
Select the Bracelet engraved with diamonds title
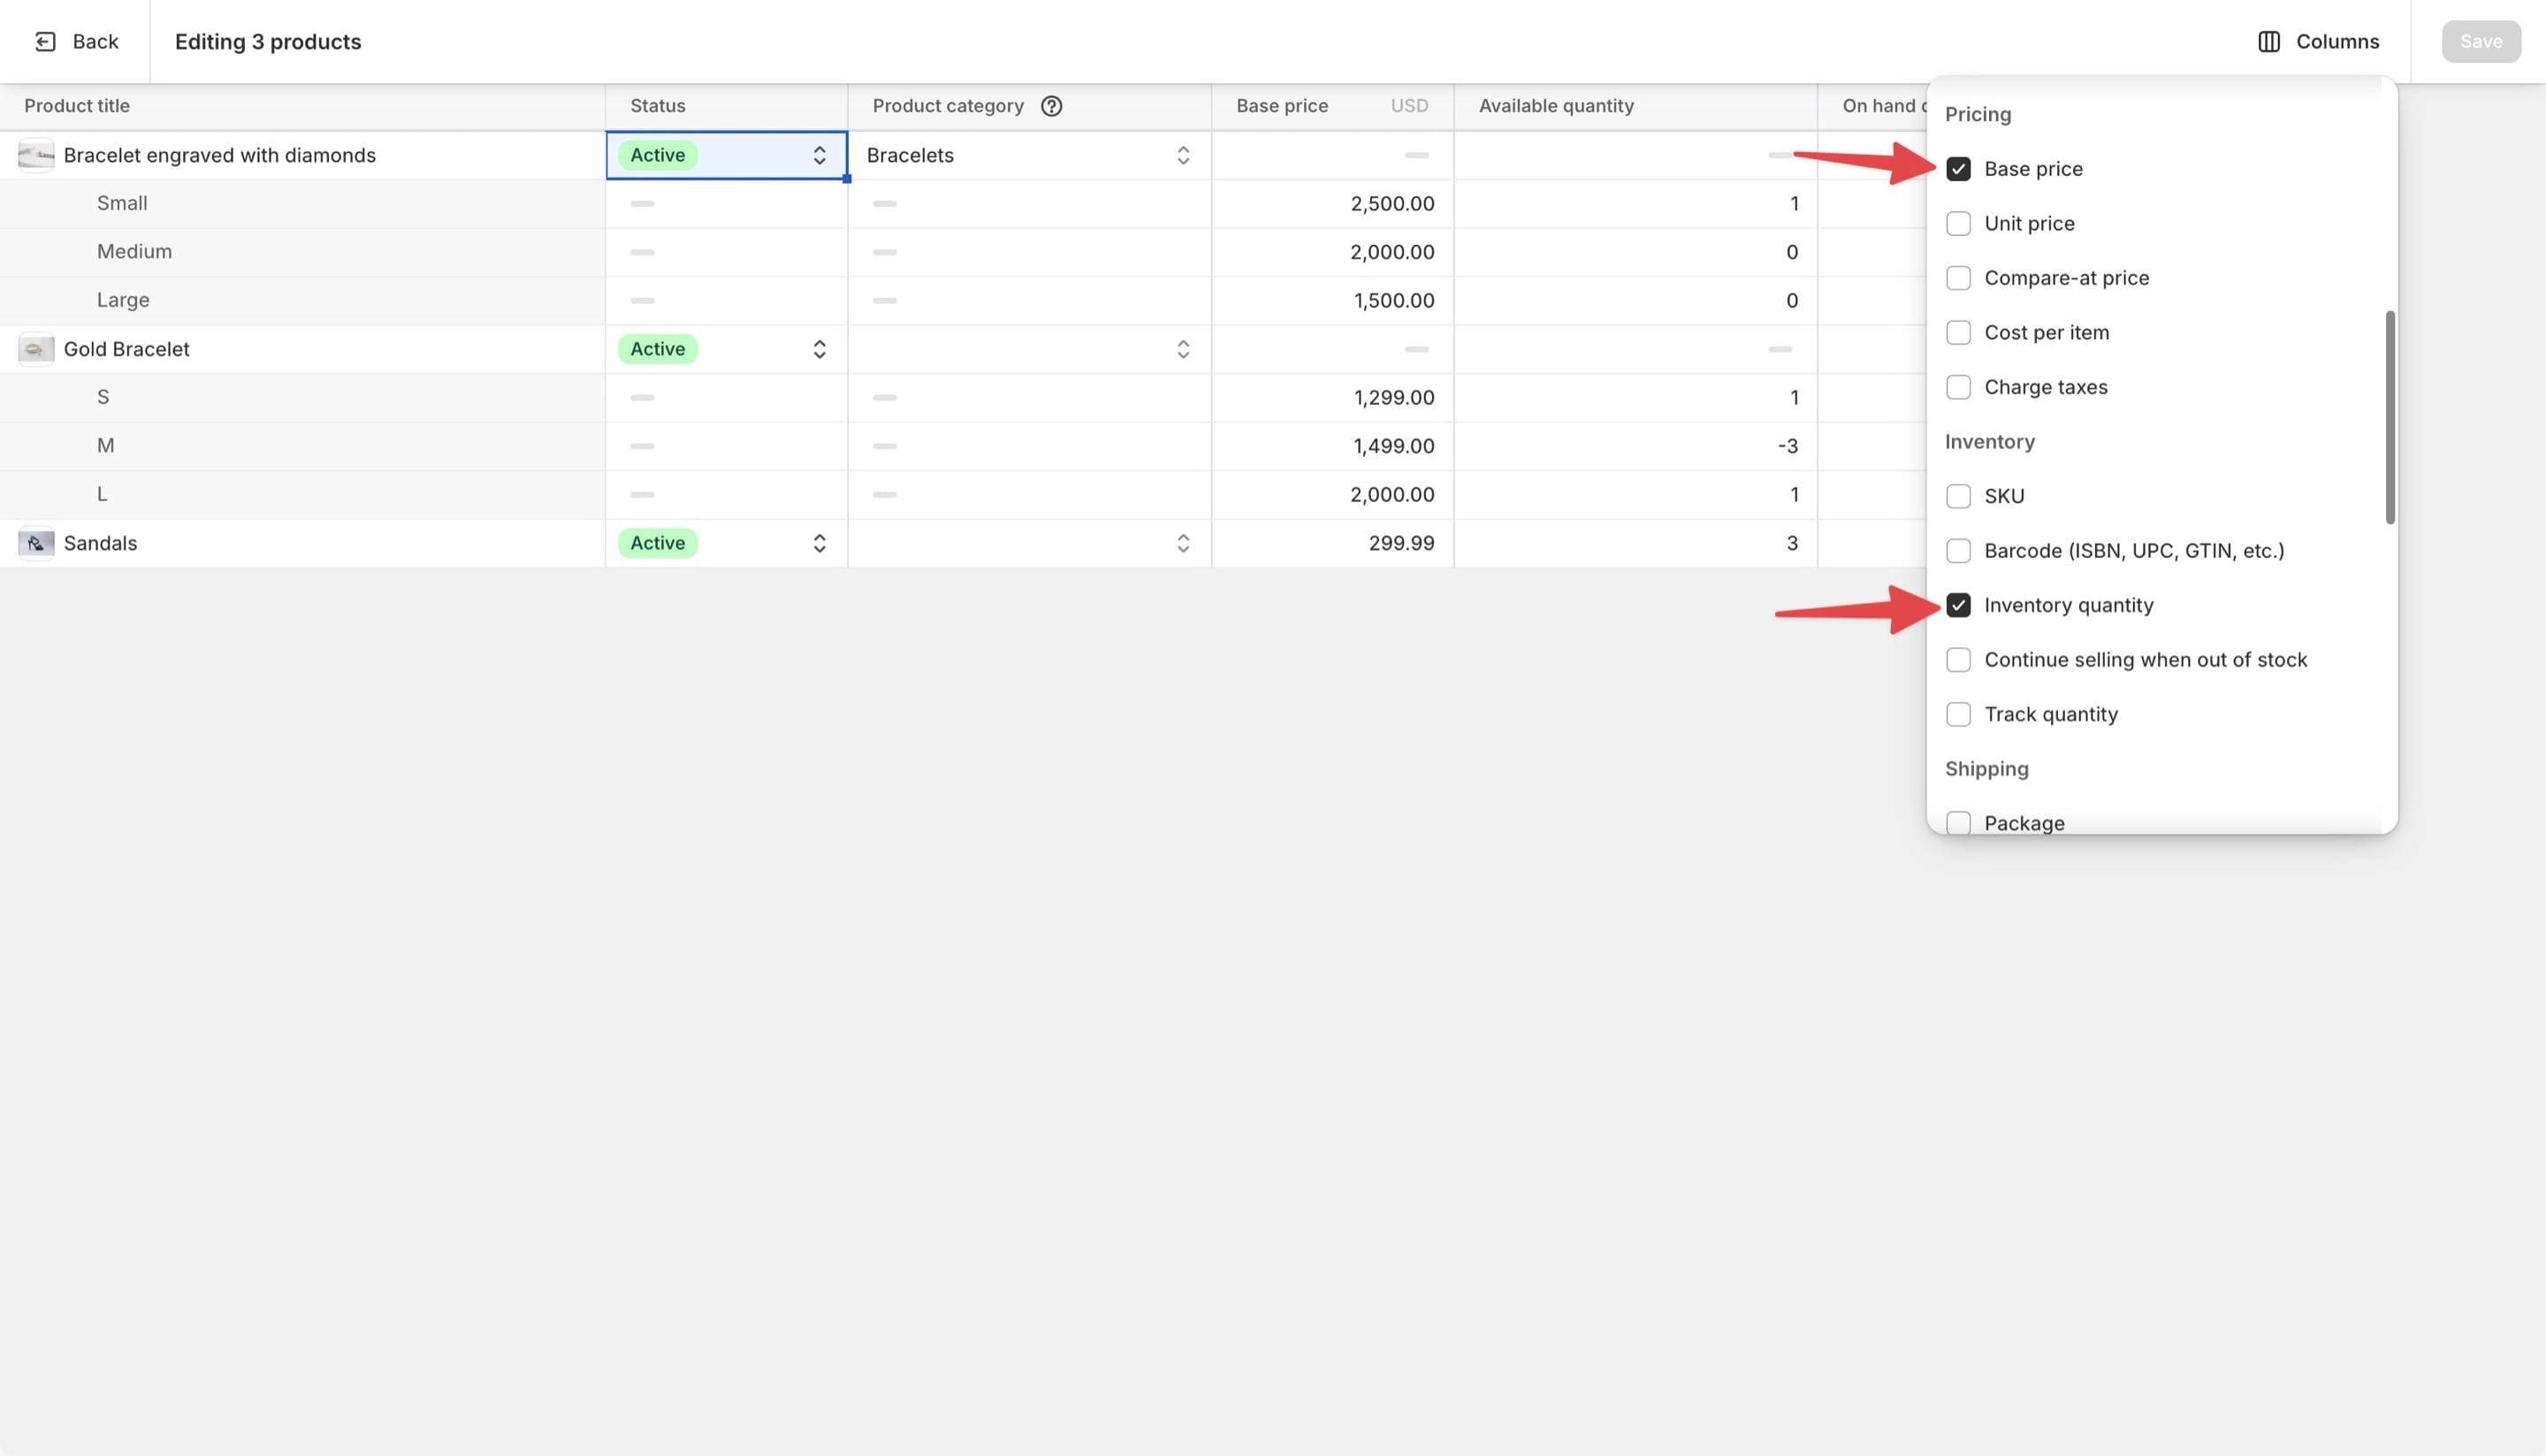219,155
